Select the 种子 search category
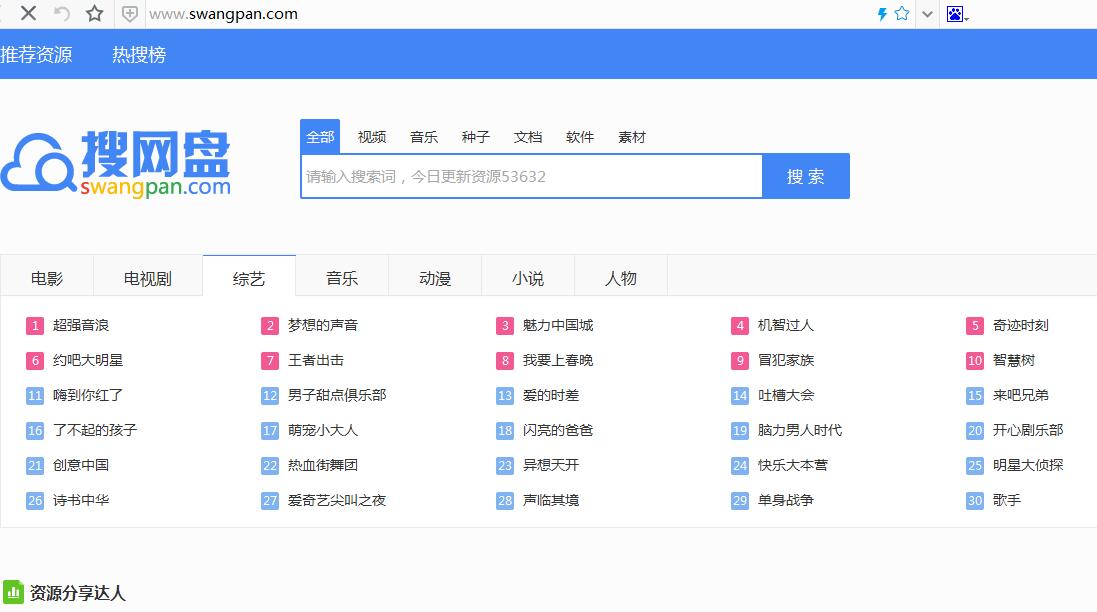The image size is (1097, 612). click(476, 137)
